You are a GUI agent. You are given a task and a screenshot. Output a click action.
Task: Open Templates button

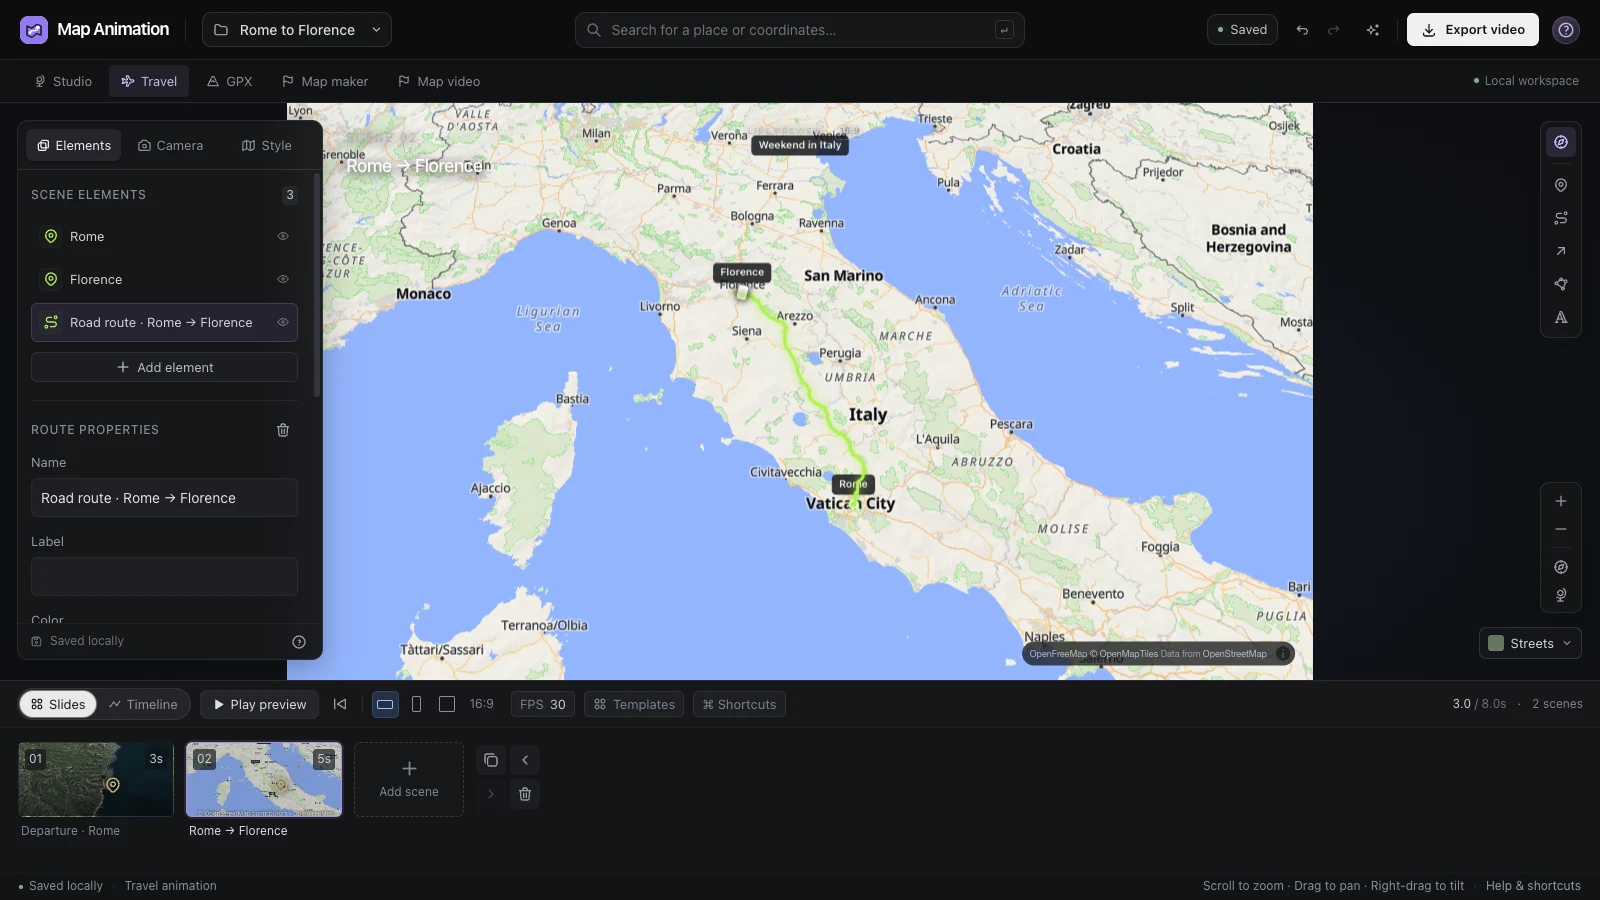pos(634,704)
